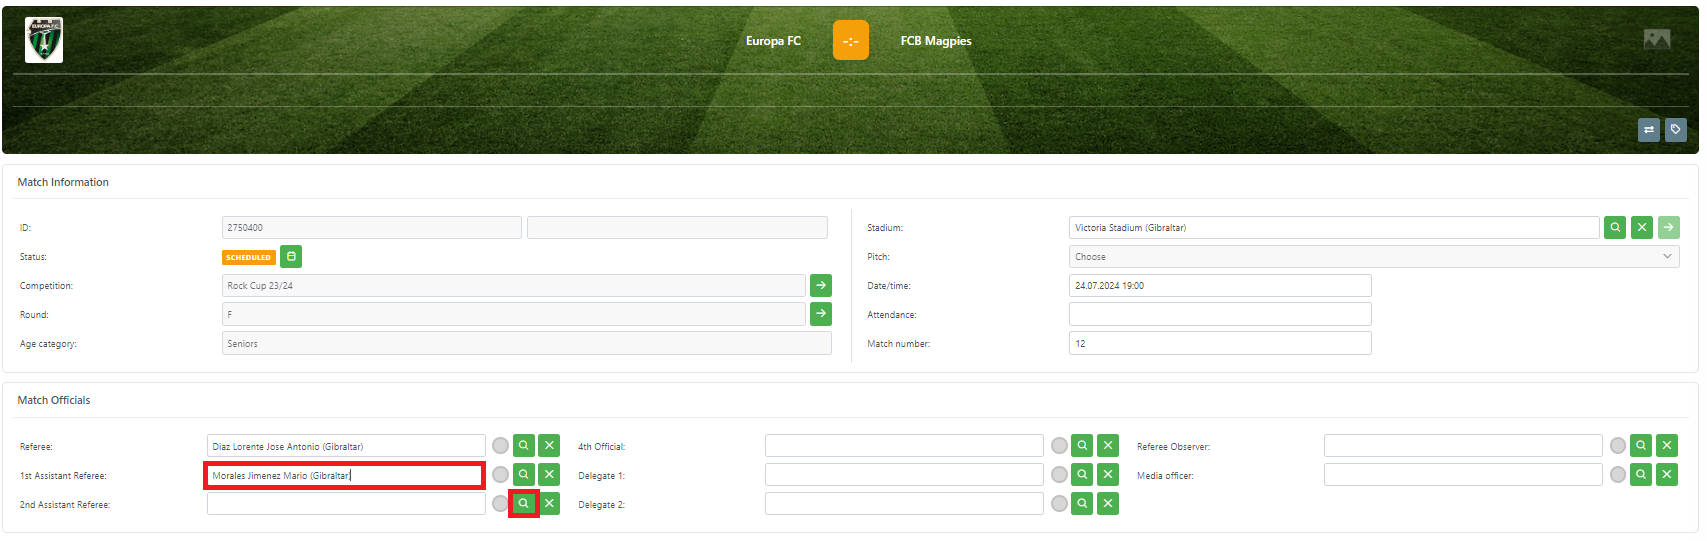Open the Pitch dropdown
The height and width of the screenshot is (541, 1707).
click(1373, 257)
